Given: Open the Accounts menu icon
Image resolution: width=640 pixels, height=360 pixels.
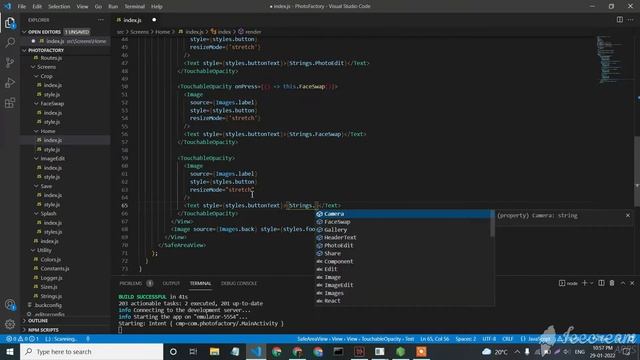Looking at the screenshot, I should (x=10, y=304).
